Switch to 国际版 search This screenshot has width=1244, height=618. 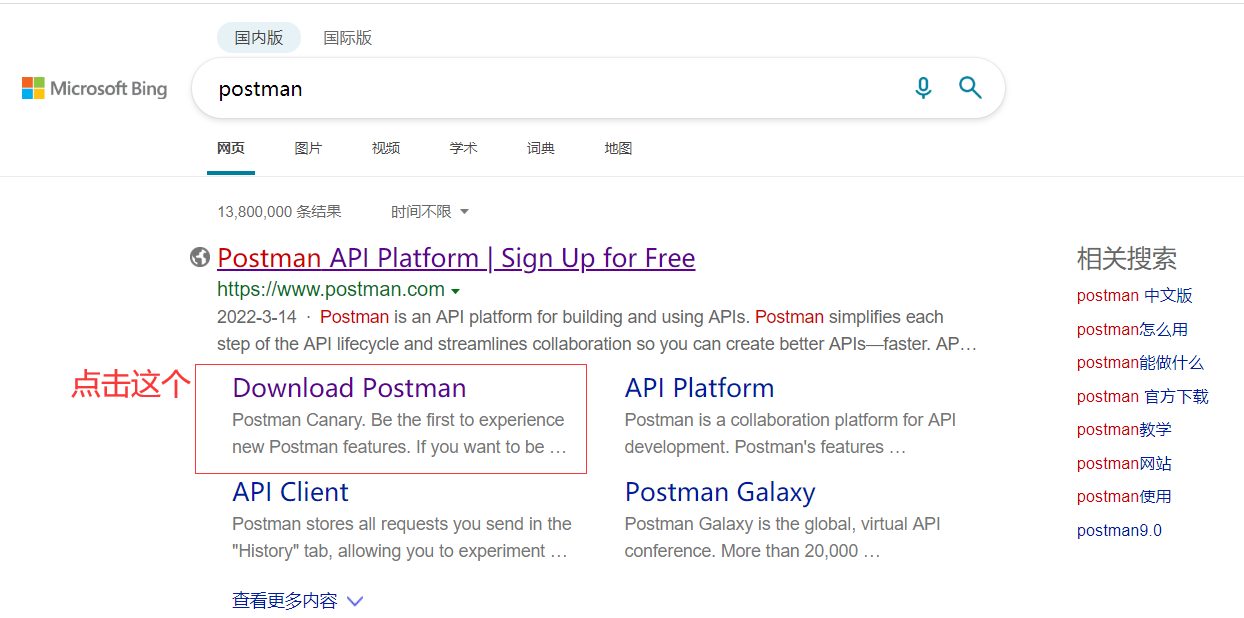click(x=348, y=38)
